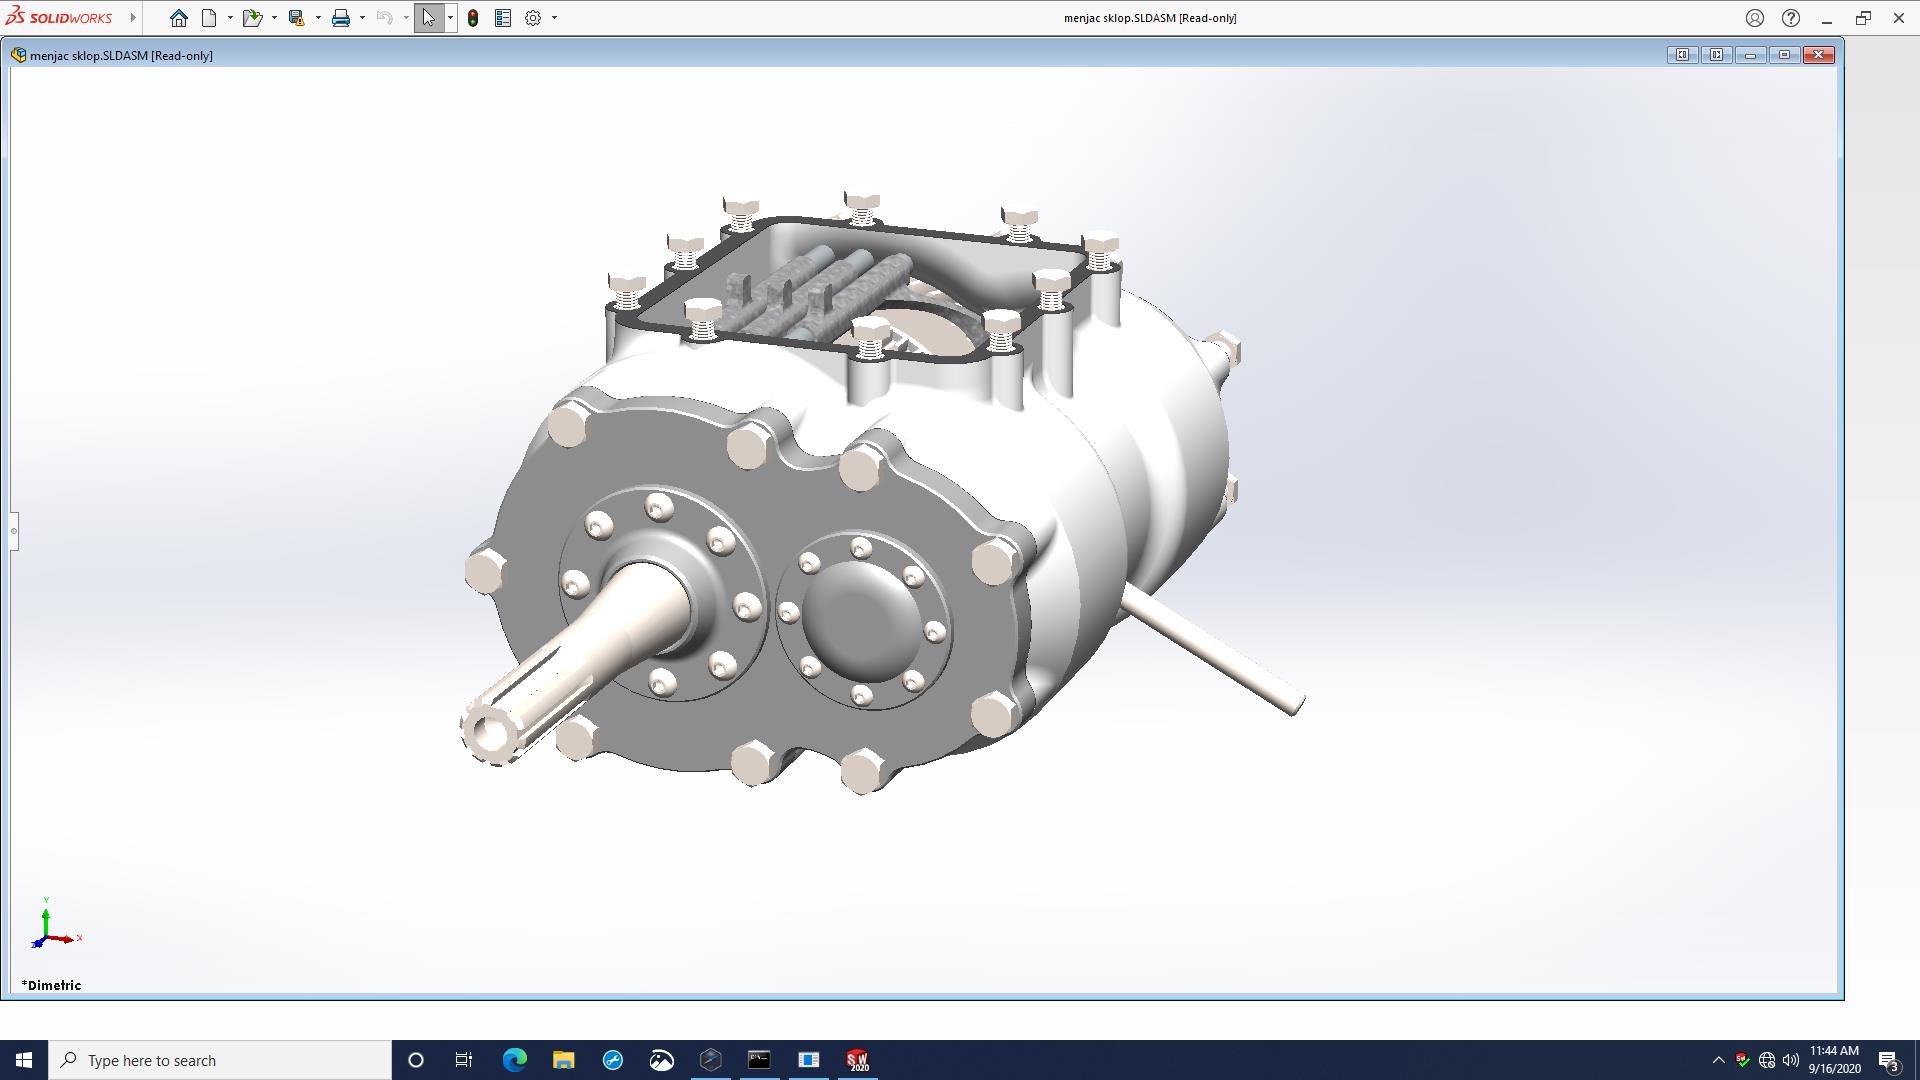The height and width of the screenshot is (1080, 1920).
Task: Expand the left panel splitter handle
Action: [x=14, y=531]
